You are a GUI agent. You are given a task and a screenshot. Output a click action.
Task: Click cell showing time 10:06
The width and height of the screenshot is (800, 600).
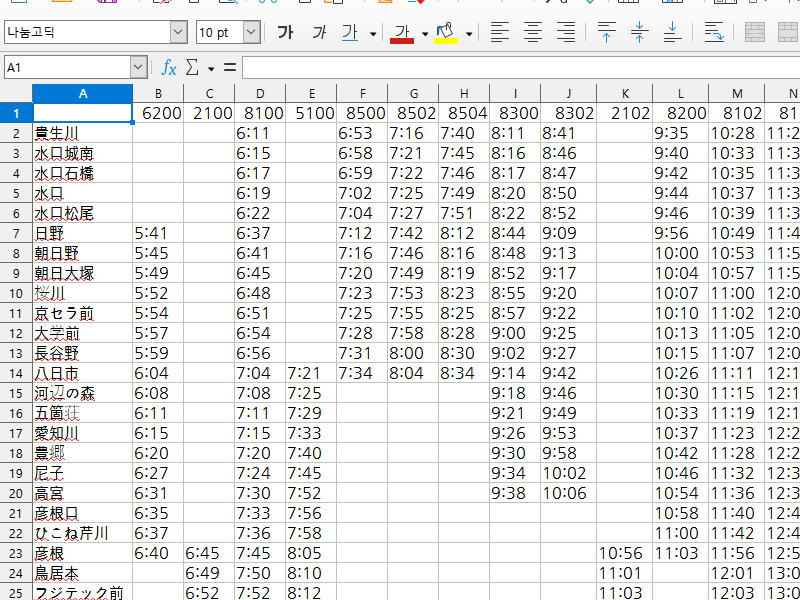coord(568,493)
